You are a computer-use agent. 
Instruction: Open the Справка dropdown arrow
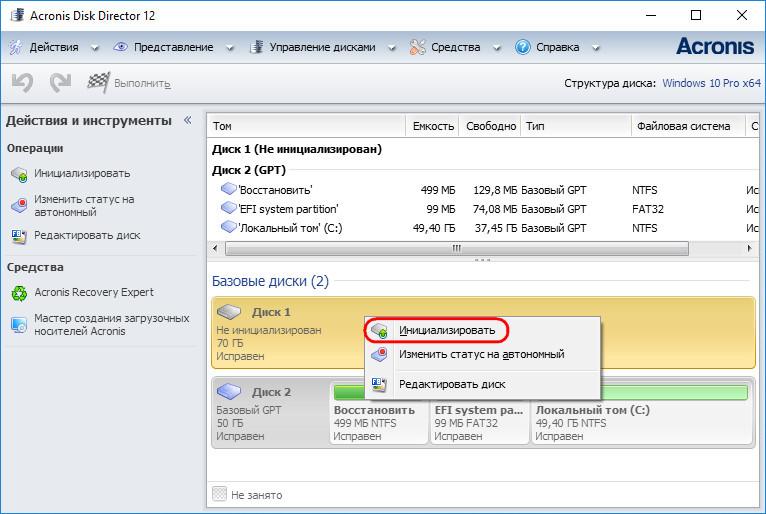point(596,48)
